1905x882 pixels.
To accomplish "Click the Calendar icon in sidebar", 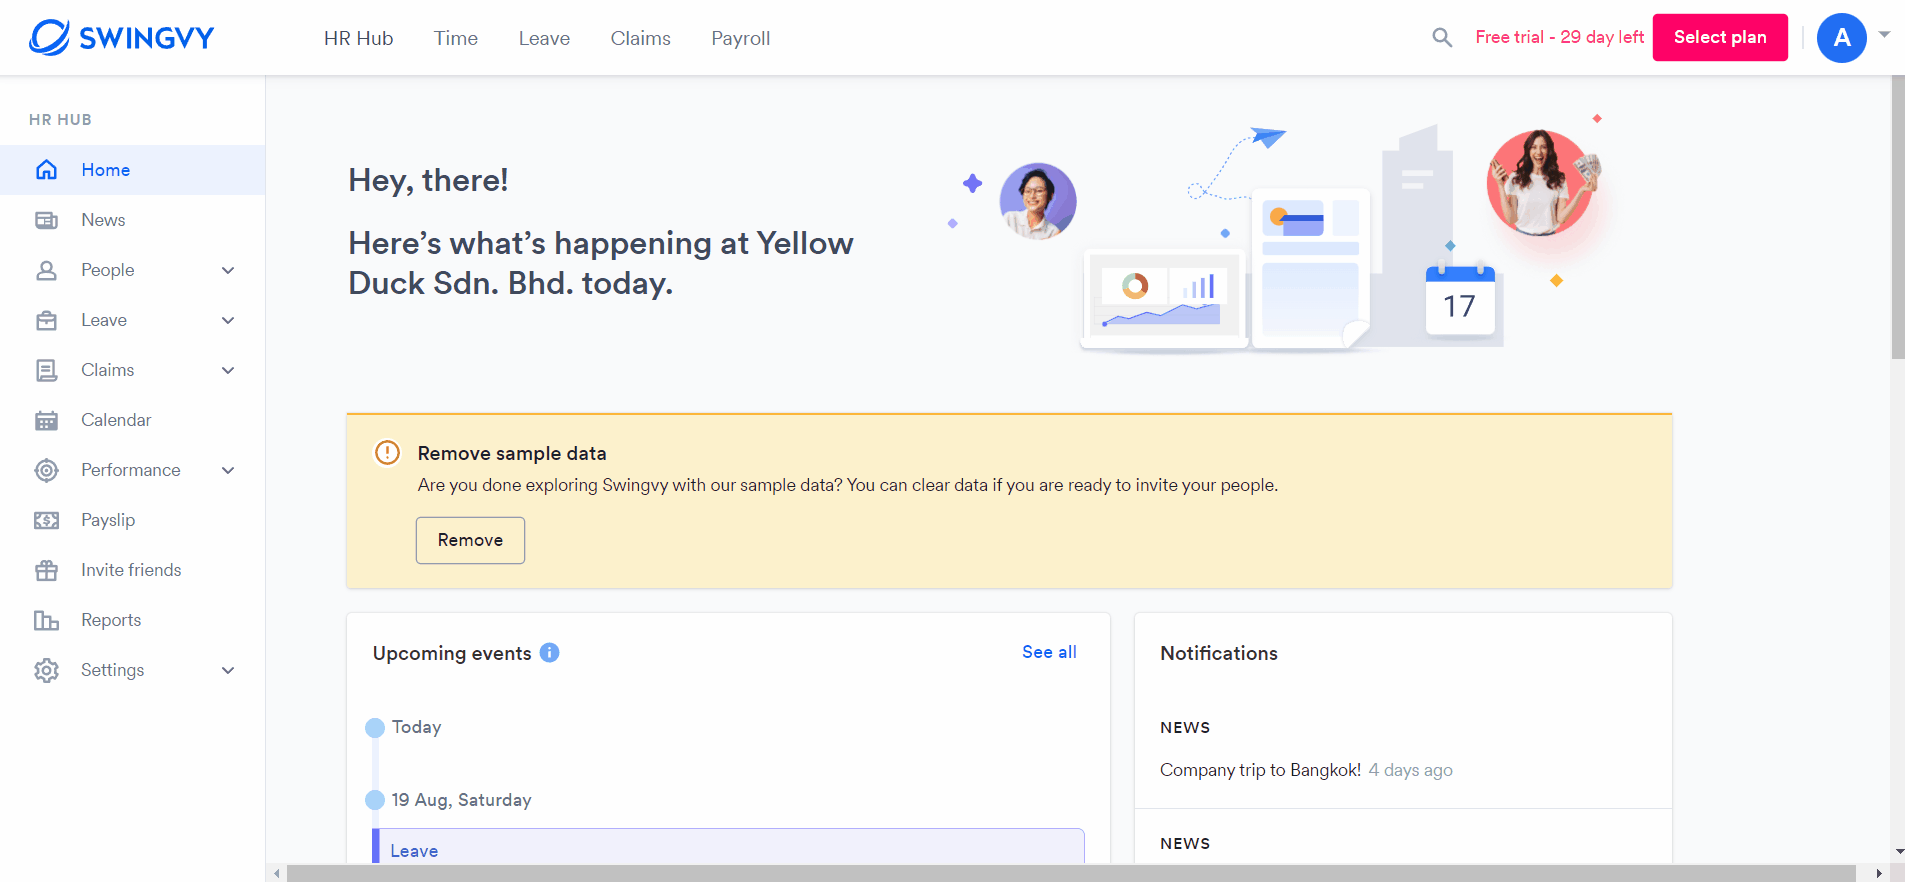I will pyautogui.click(x=46, y=420).
